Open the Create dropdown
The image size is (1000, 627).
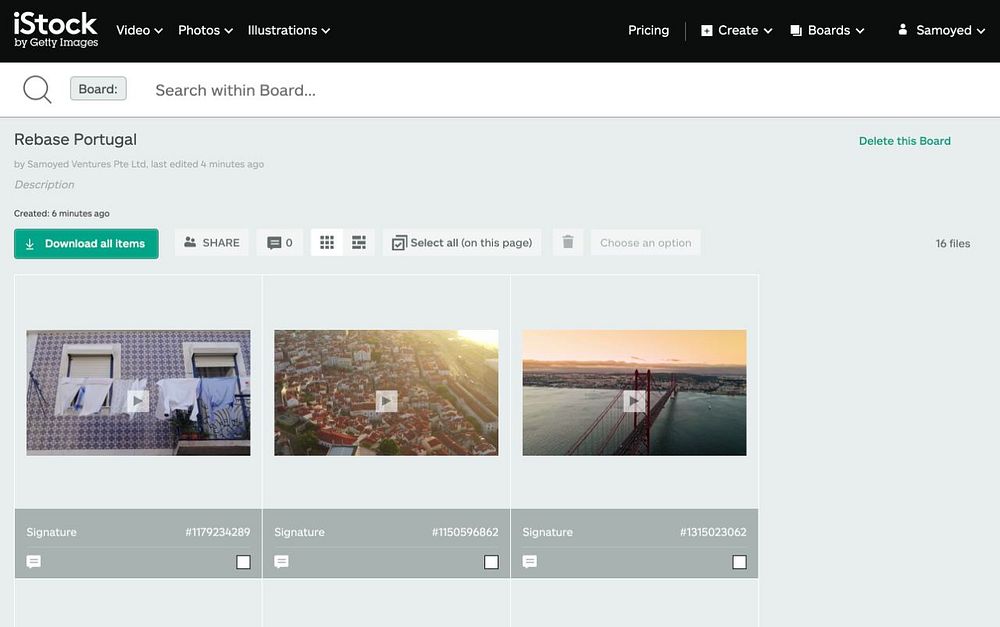(x=737, y=30)
